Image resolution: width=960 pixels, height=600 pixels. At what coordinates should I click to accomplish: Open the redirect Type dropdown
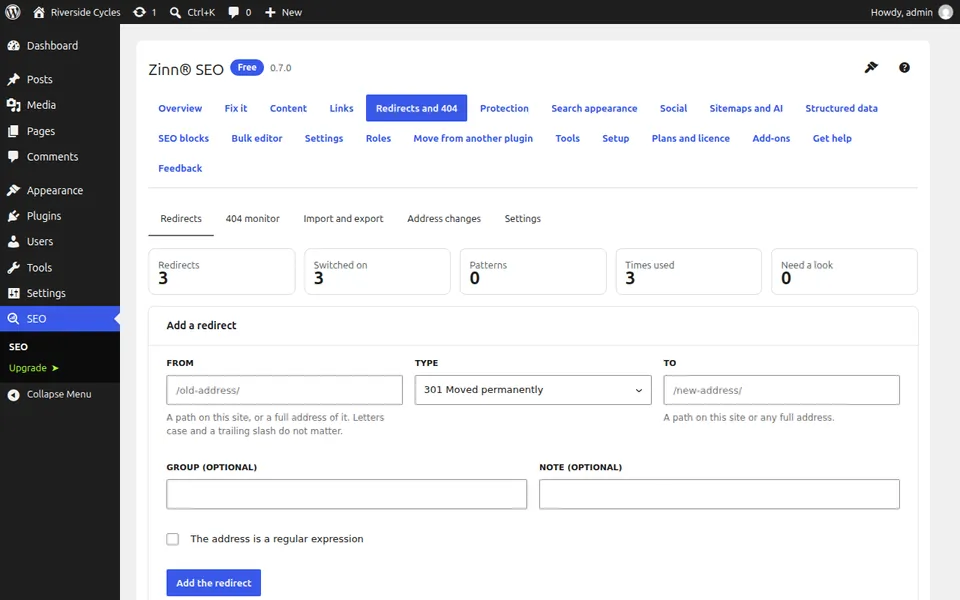533,390
